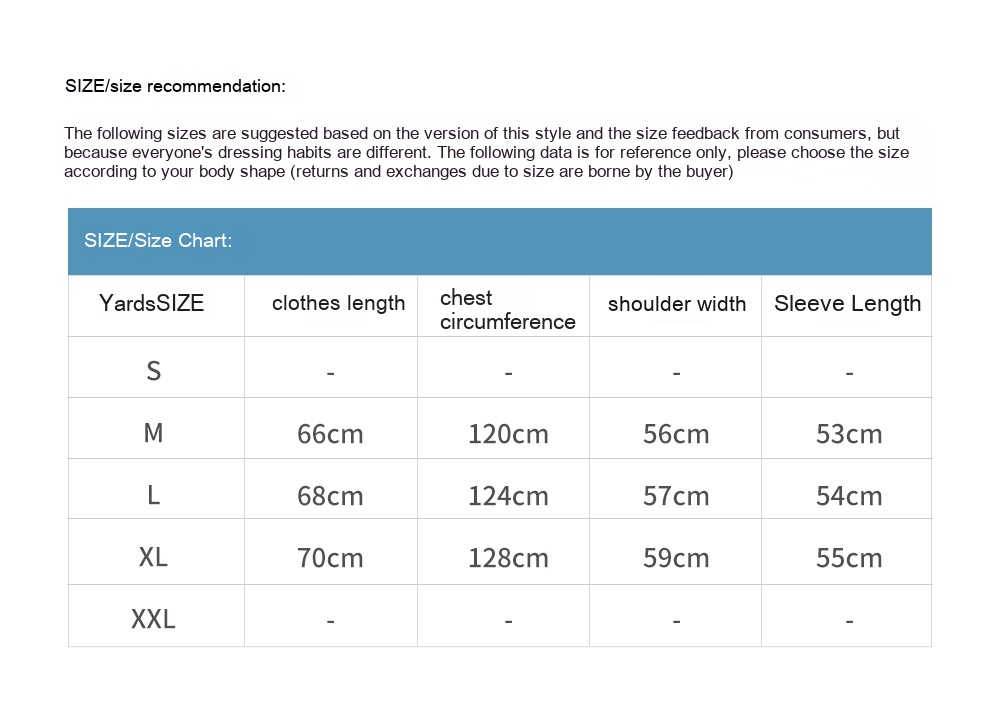Click the shoulder width column header

[676, 304]
